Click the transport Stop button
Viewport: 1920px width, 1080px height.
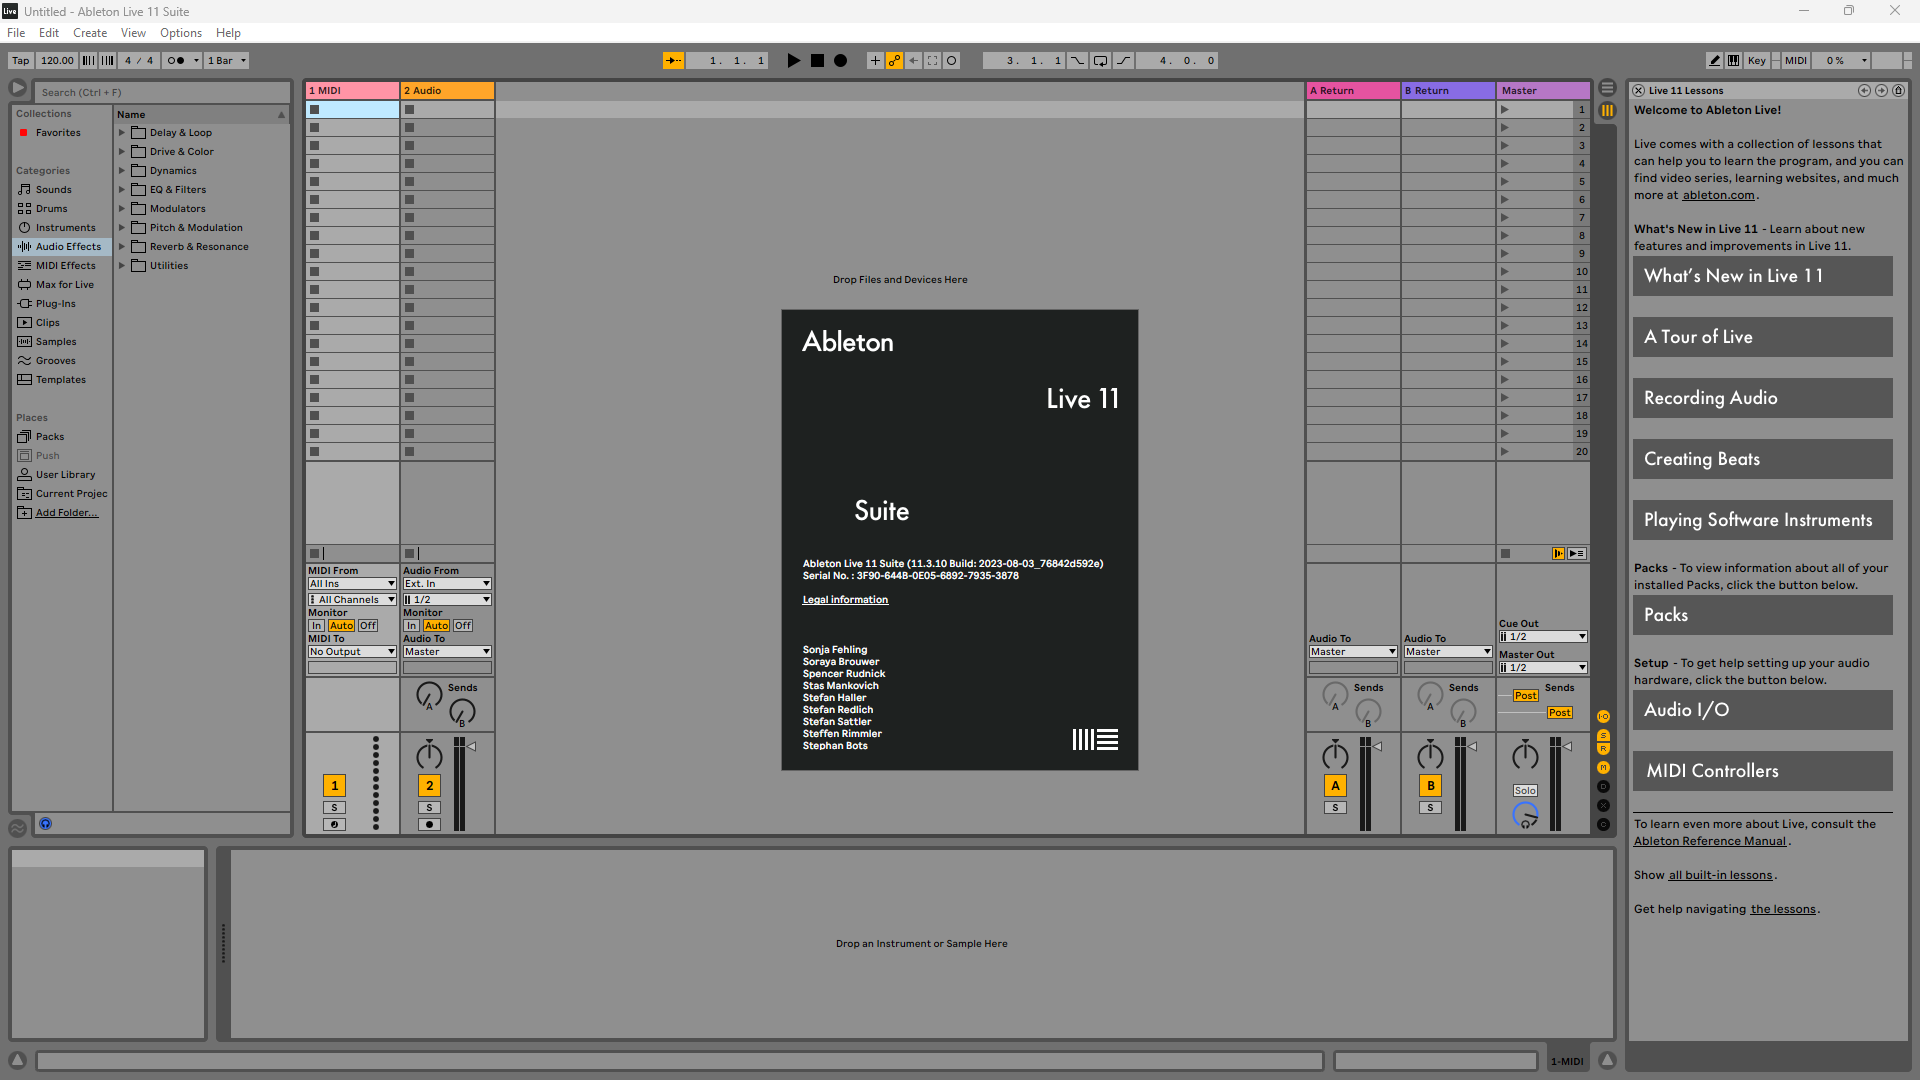[x=817, y=61]
